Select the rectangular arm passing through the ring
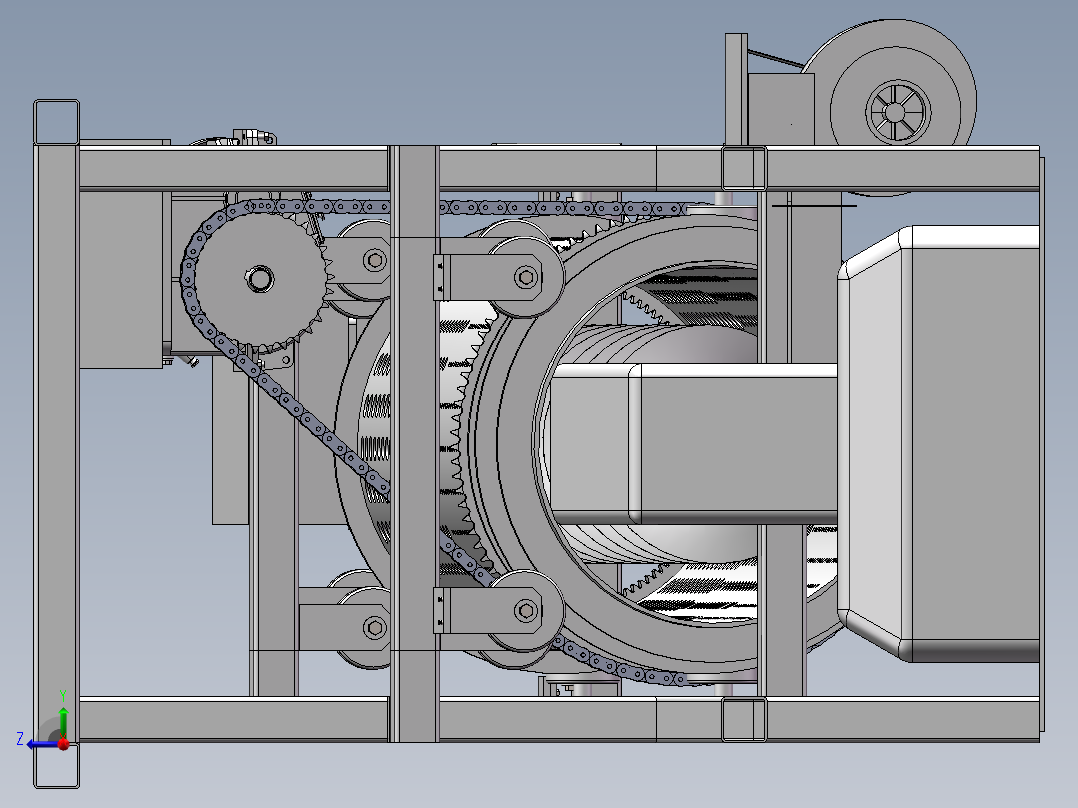 tap(694, 444)
